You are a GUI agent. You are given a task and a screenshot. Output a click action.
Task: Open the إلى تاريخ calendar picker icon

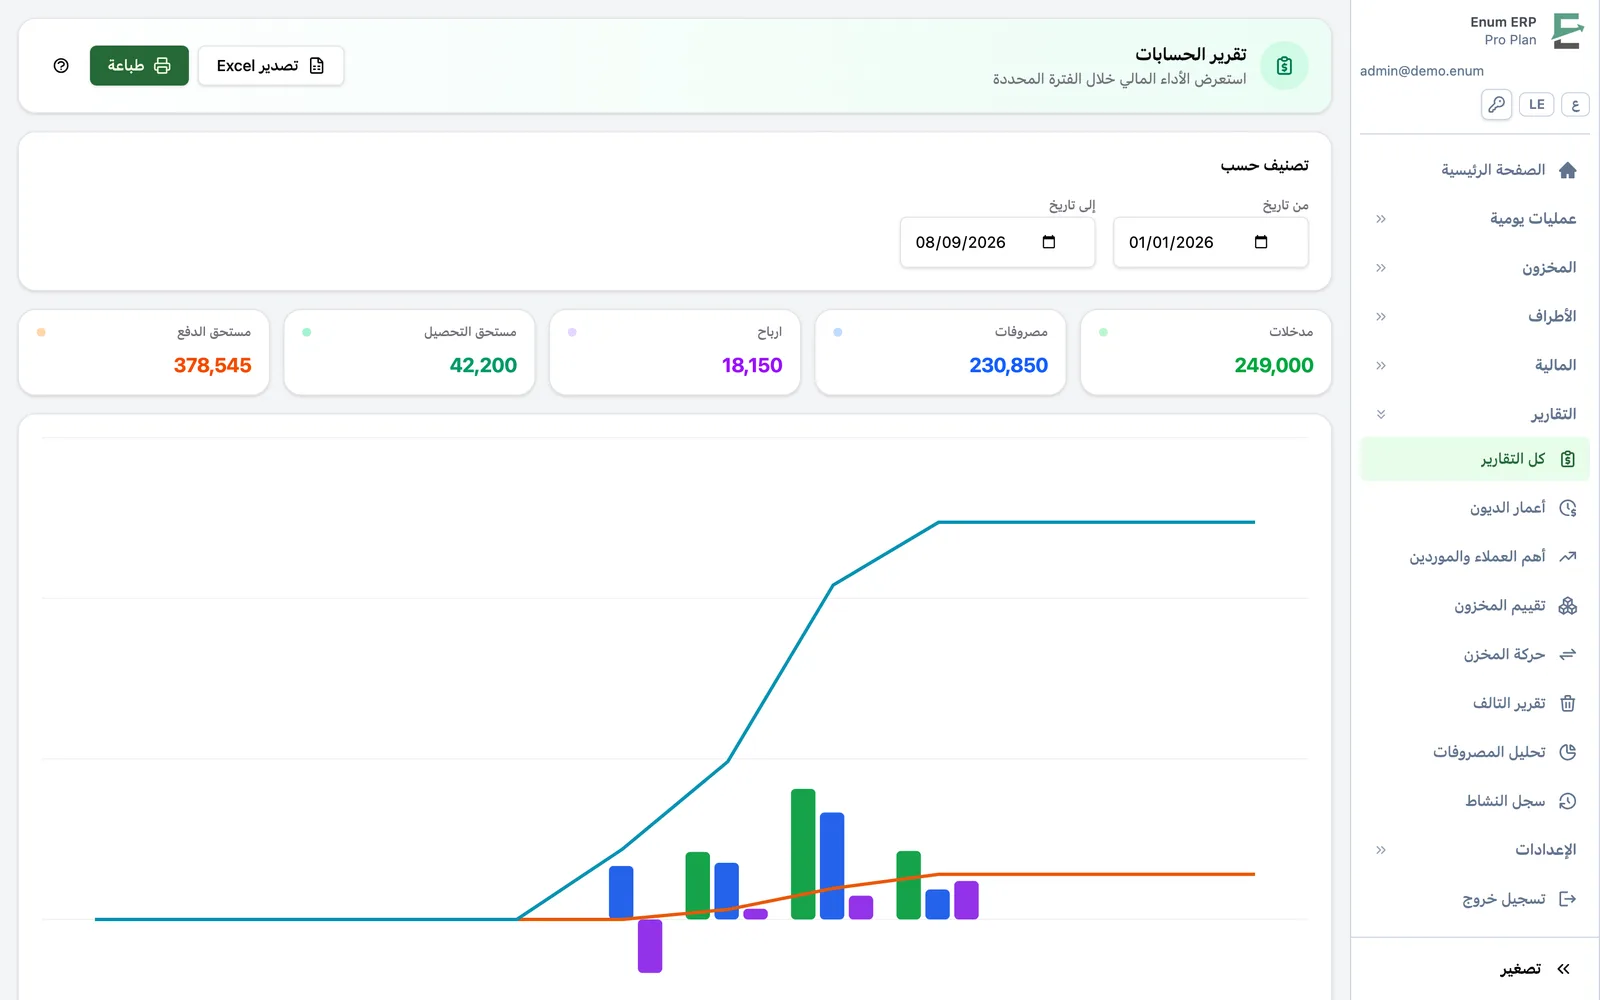(1049, 242)
